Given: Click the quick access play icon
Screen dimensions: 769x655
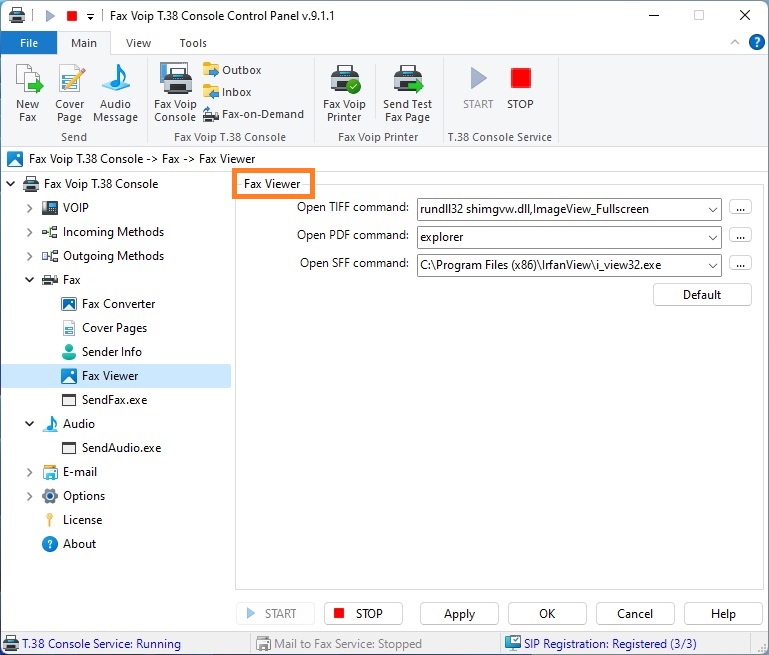Looking at the screenshot, I should pos(50,16).
